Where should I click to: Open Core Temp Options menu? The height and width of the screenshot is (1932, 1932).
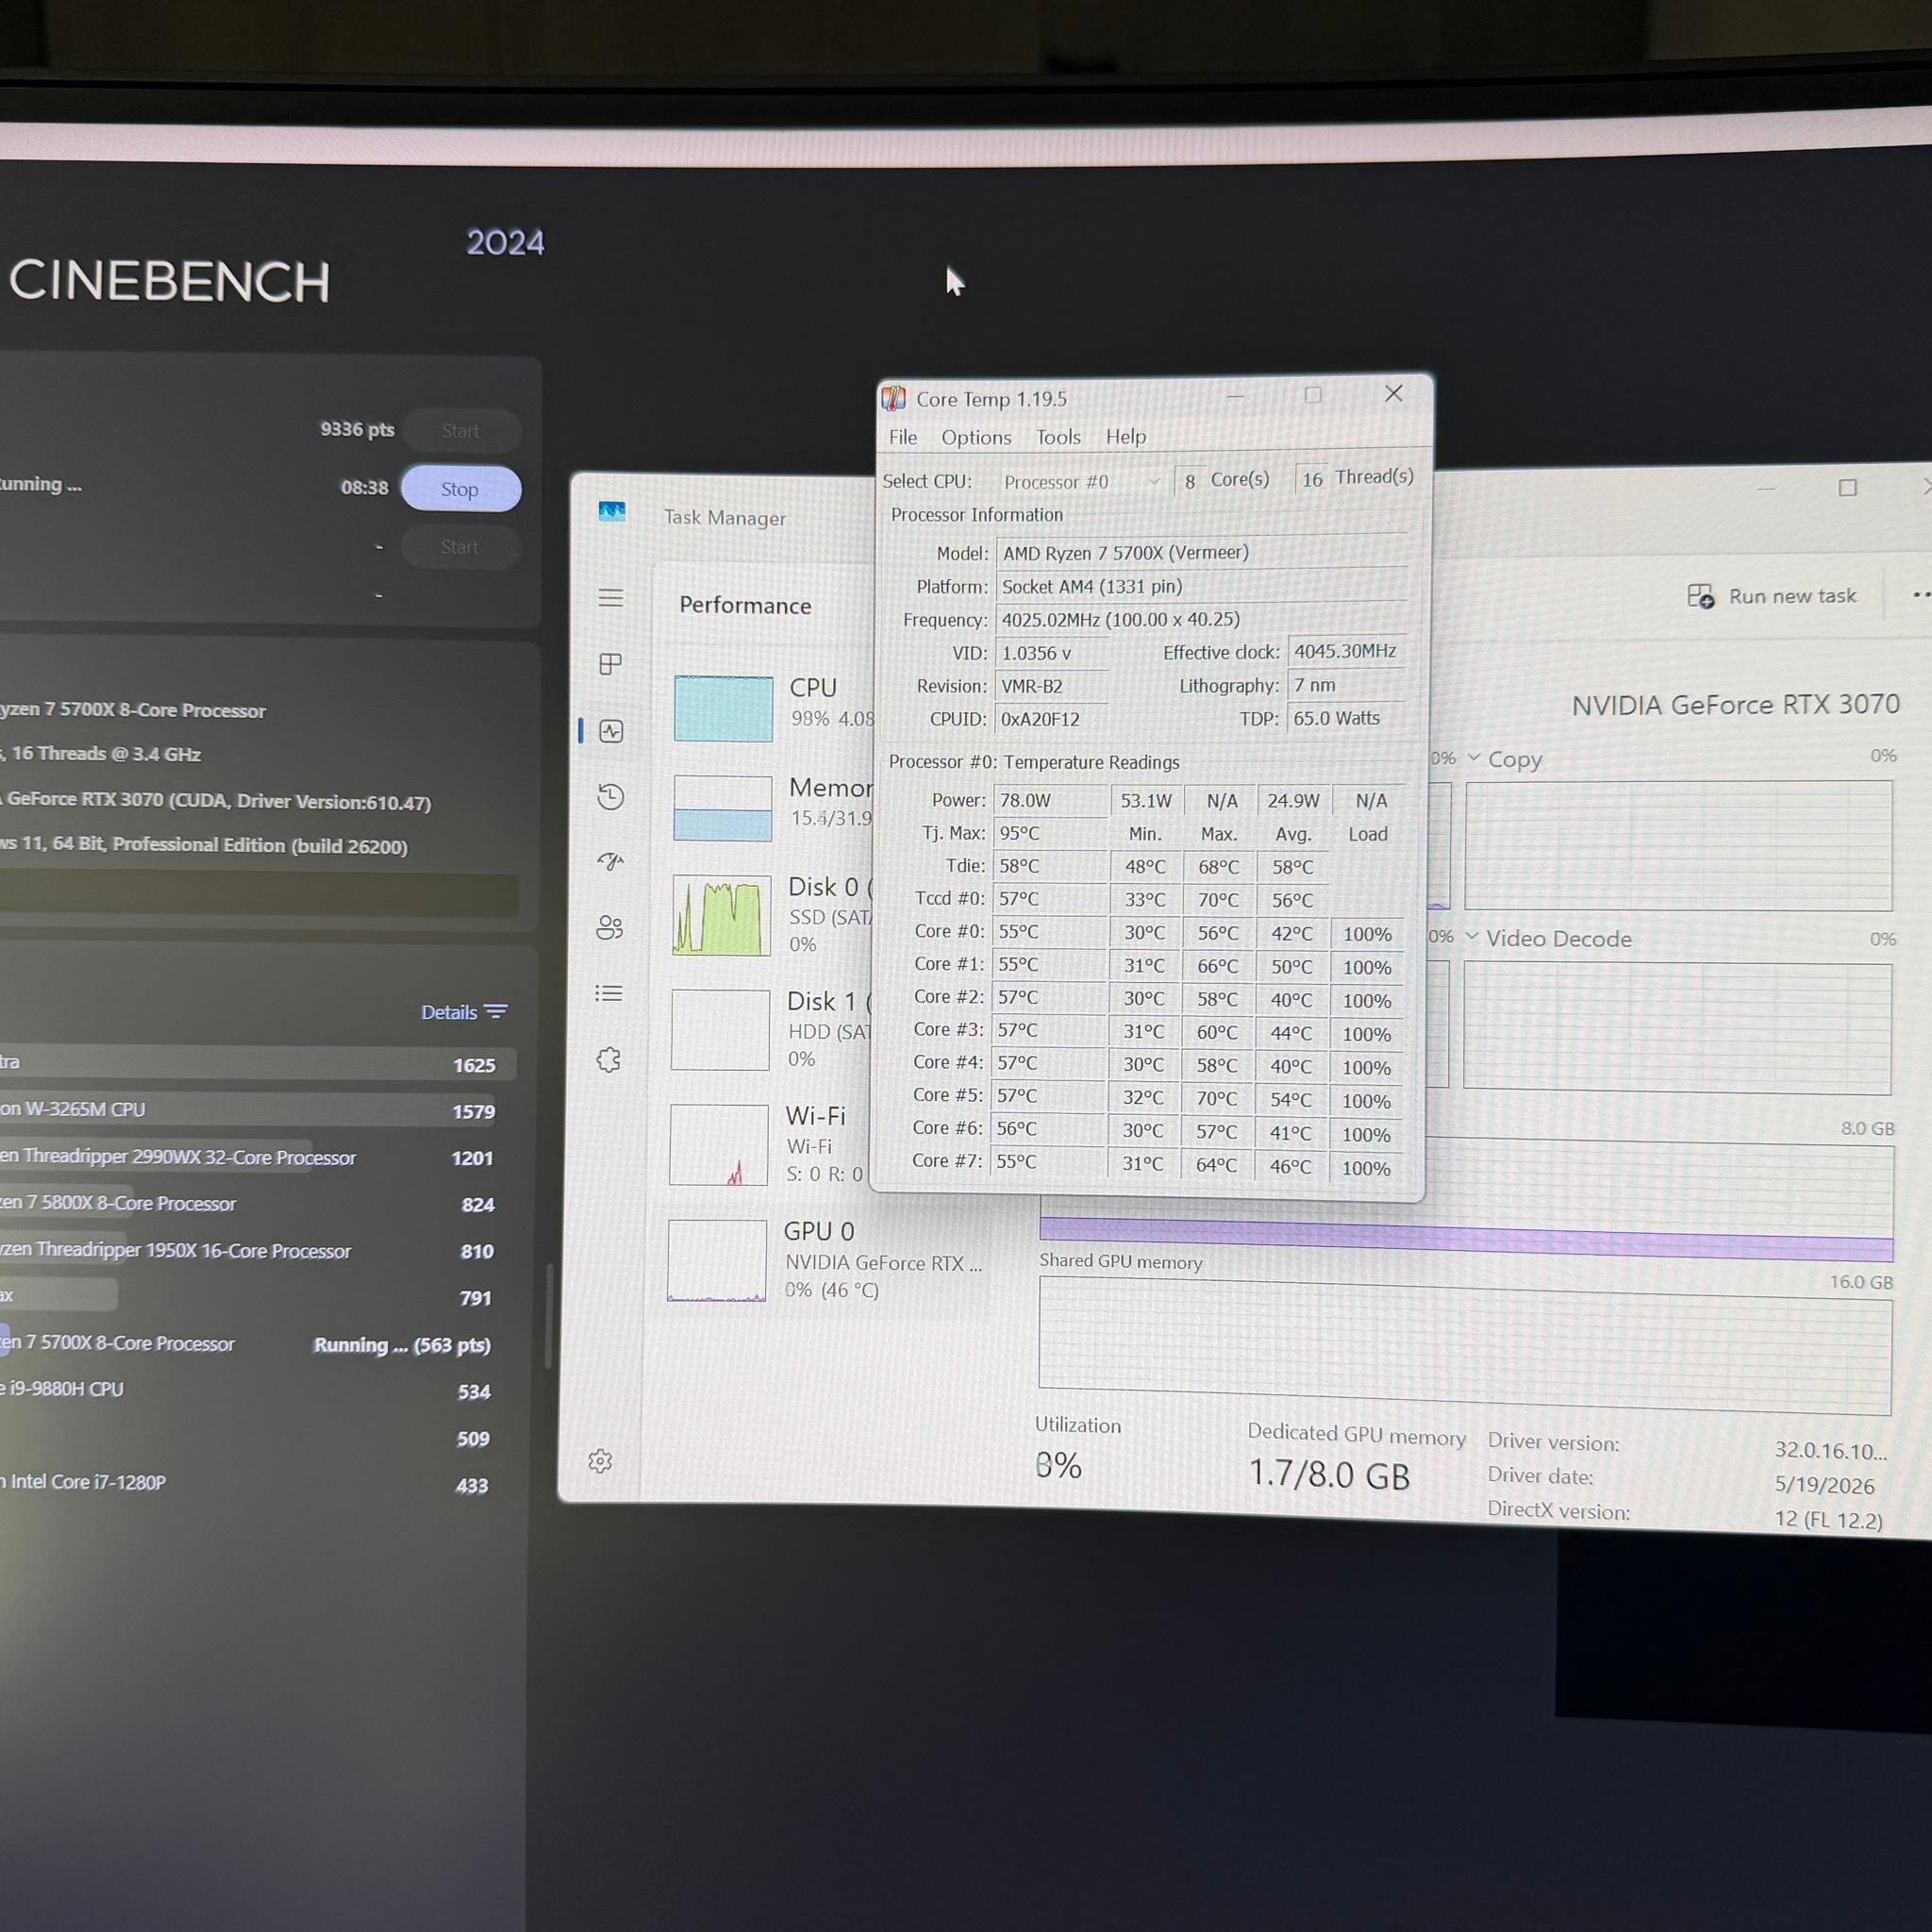976,437
